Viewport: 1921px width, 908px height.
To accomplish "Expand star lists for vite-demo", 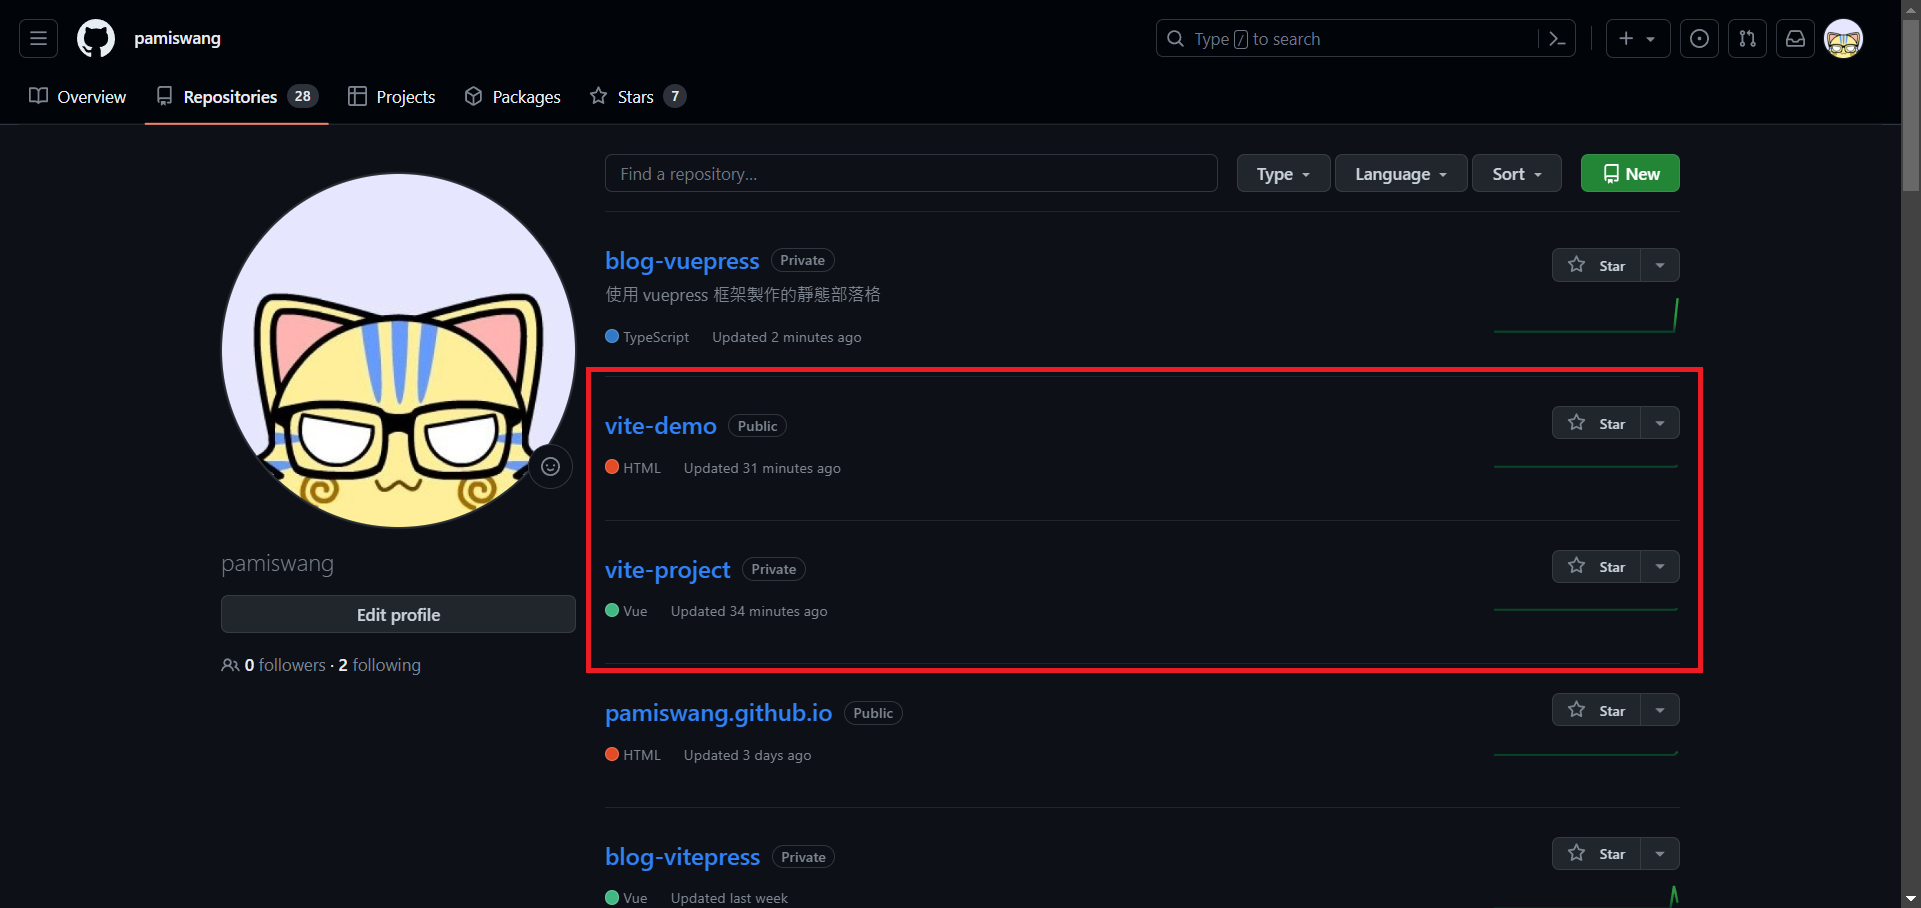I will coord(1660,423).
